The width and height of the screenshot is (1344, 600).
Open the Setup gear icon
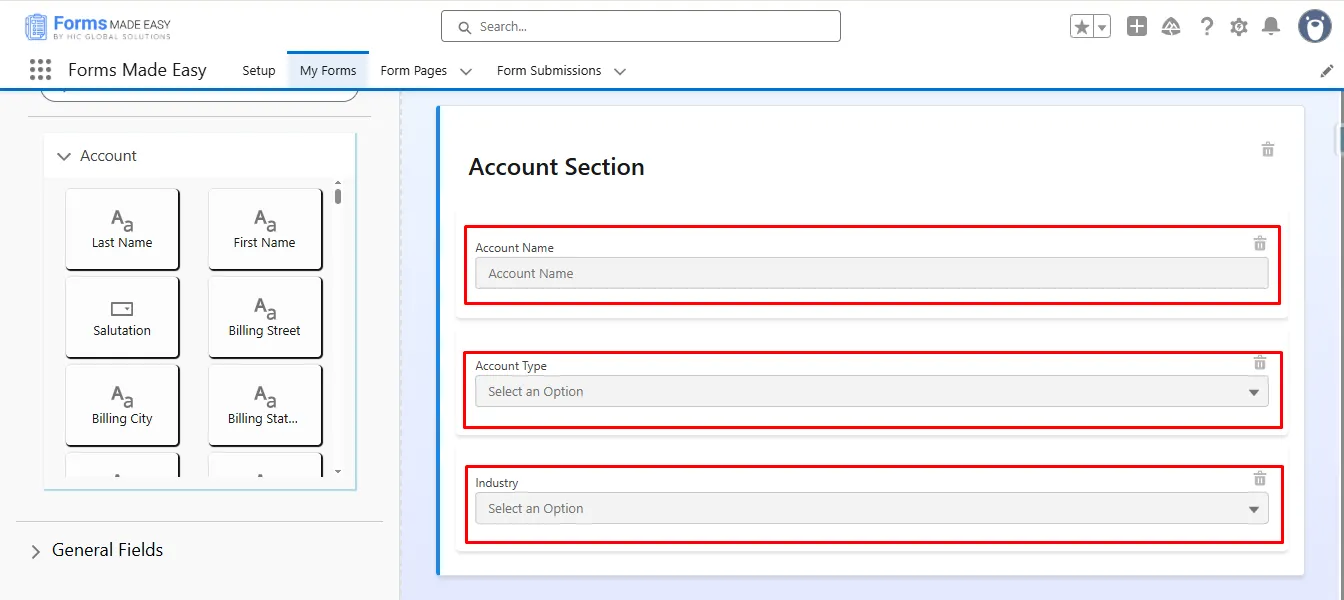(1239, 27)
